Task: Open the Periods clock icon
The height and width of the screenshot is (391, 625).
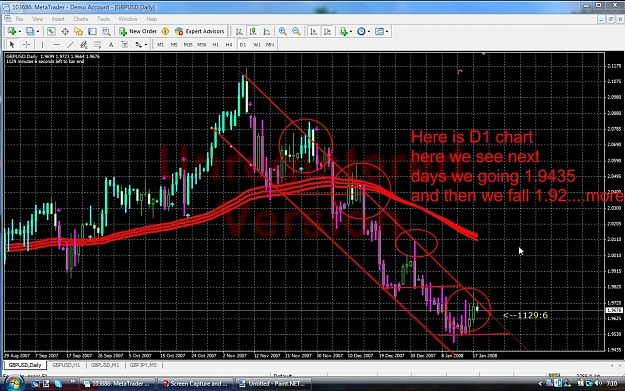Action: 361,31
